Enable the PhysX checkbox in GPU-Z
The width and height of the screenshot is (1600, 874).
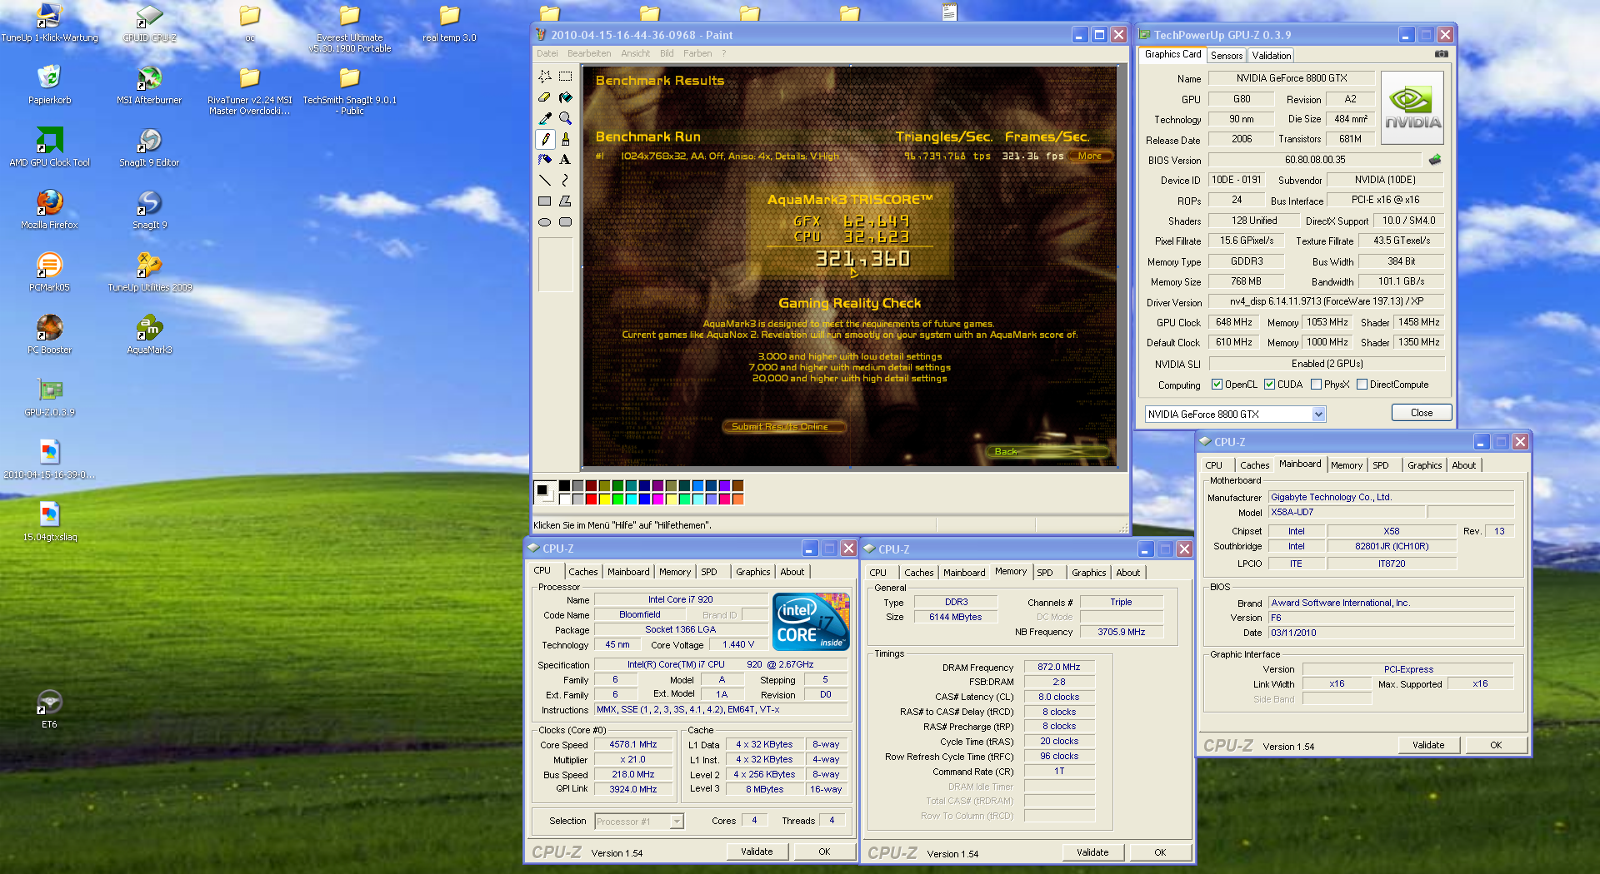pyautogui.click(x=1316, y=384)
